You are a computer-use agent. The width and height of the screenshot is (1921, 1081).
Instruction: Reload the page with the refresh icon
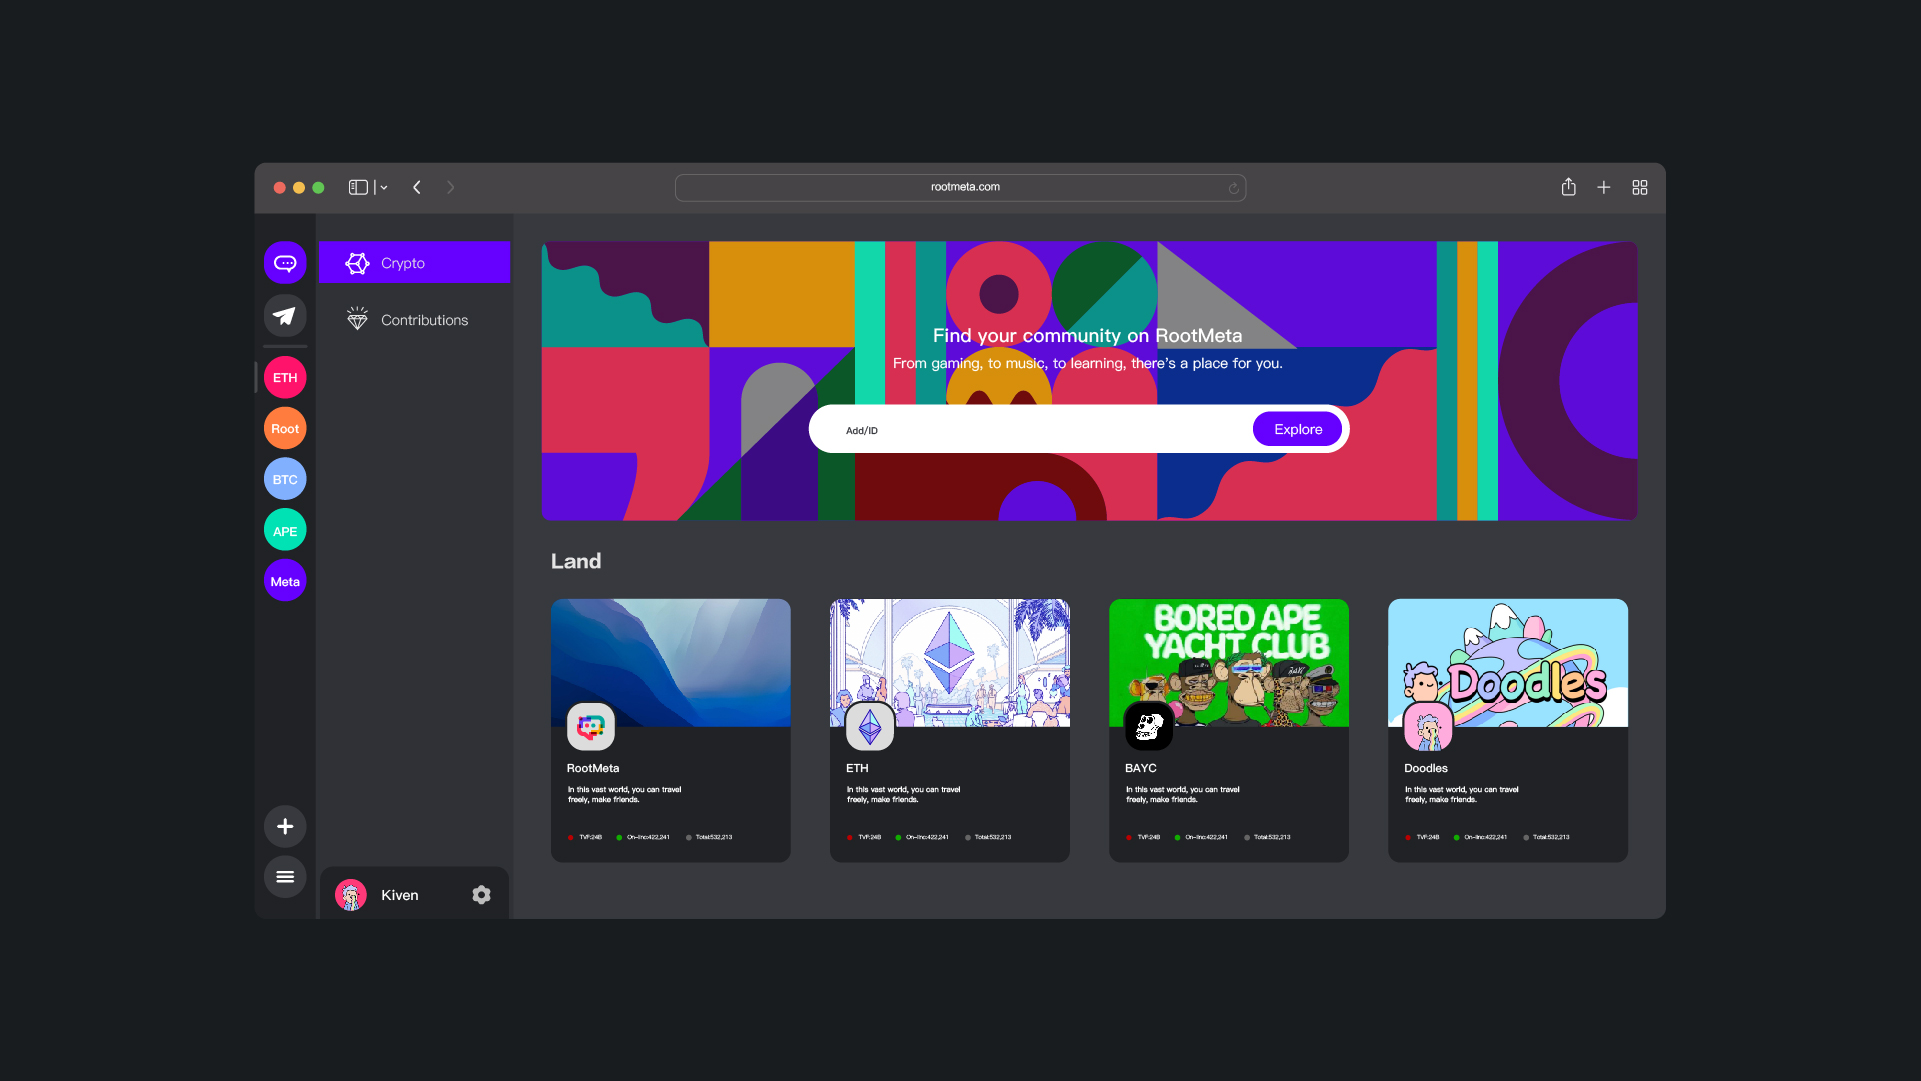coord(1234,188)
